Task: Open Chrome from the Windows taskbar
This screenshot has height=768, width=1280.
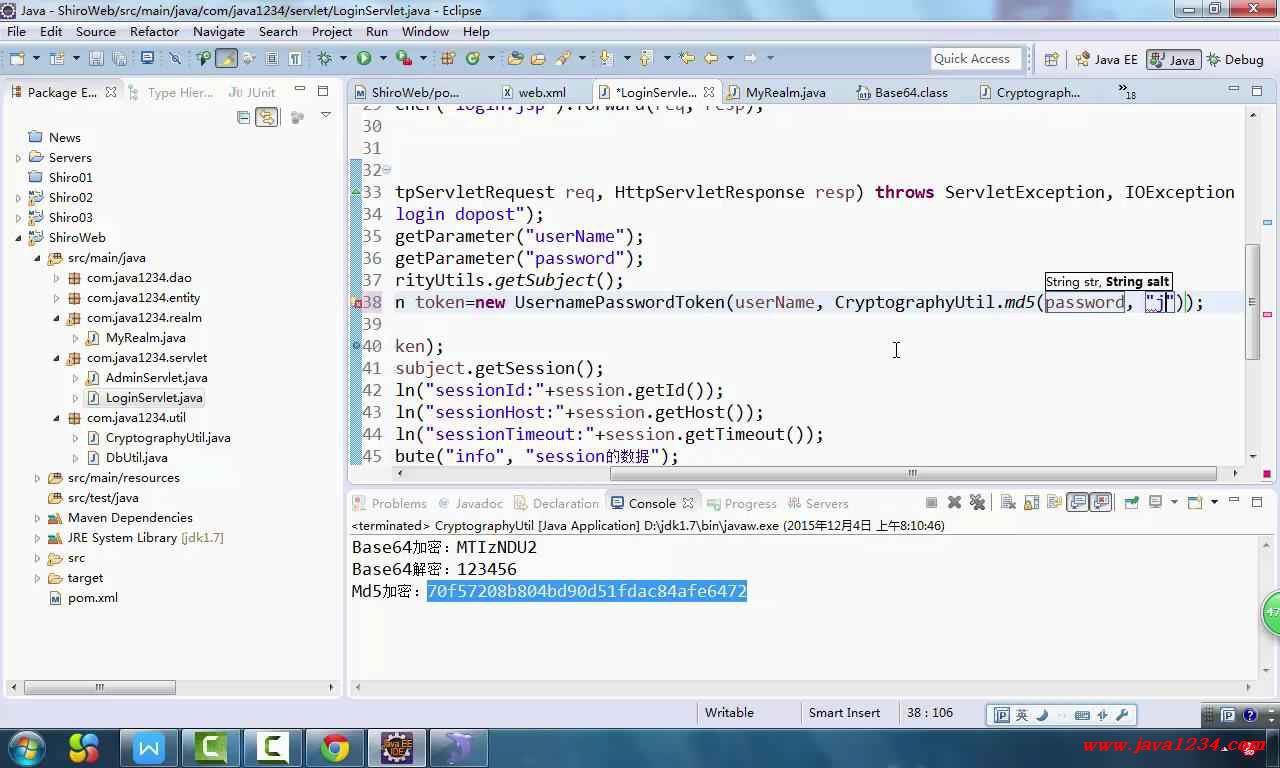Action: pos(334,747)
